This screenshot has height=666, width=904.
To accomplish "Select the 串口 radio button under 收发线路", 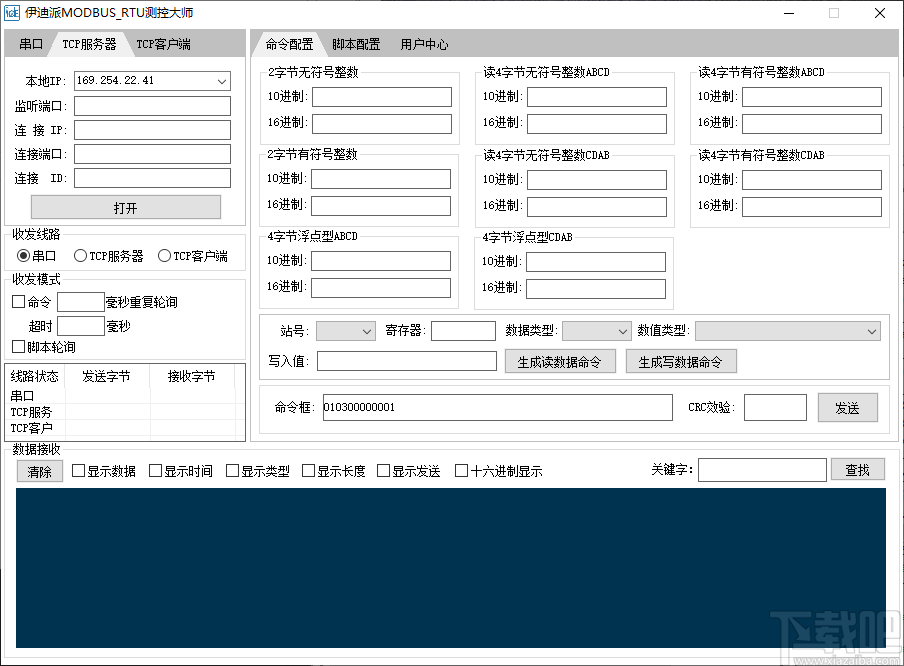I will click(23, 255).
